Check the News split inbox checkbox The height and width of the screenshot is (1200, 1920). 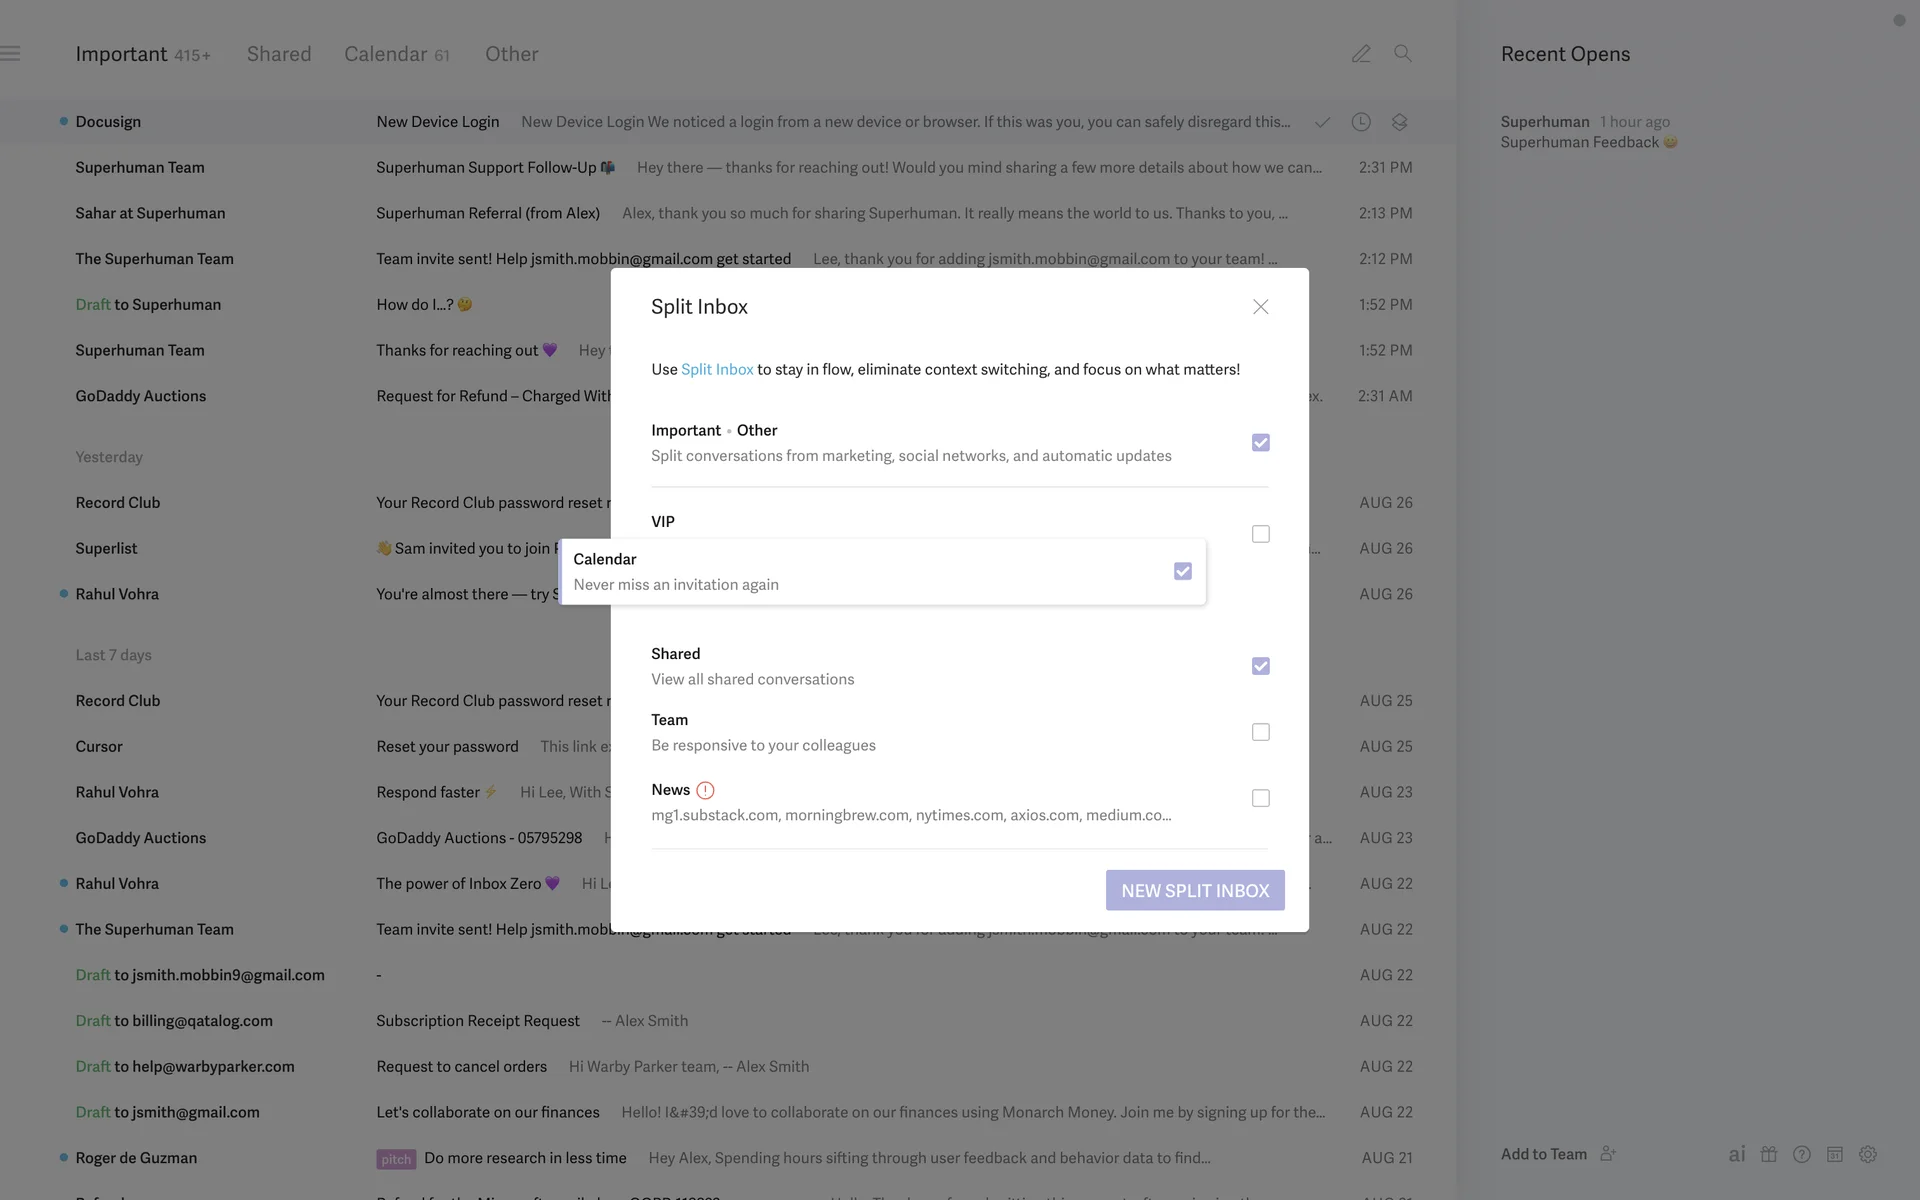pos(1260,798)
